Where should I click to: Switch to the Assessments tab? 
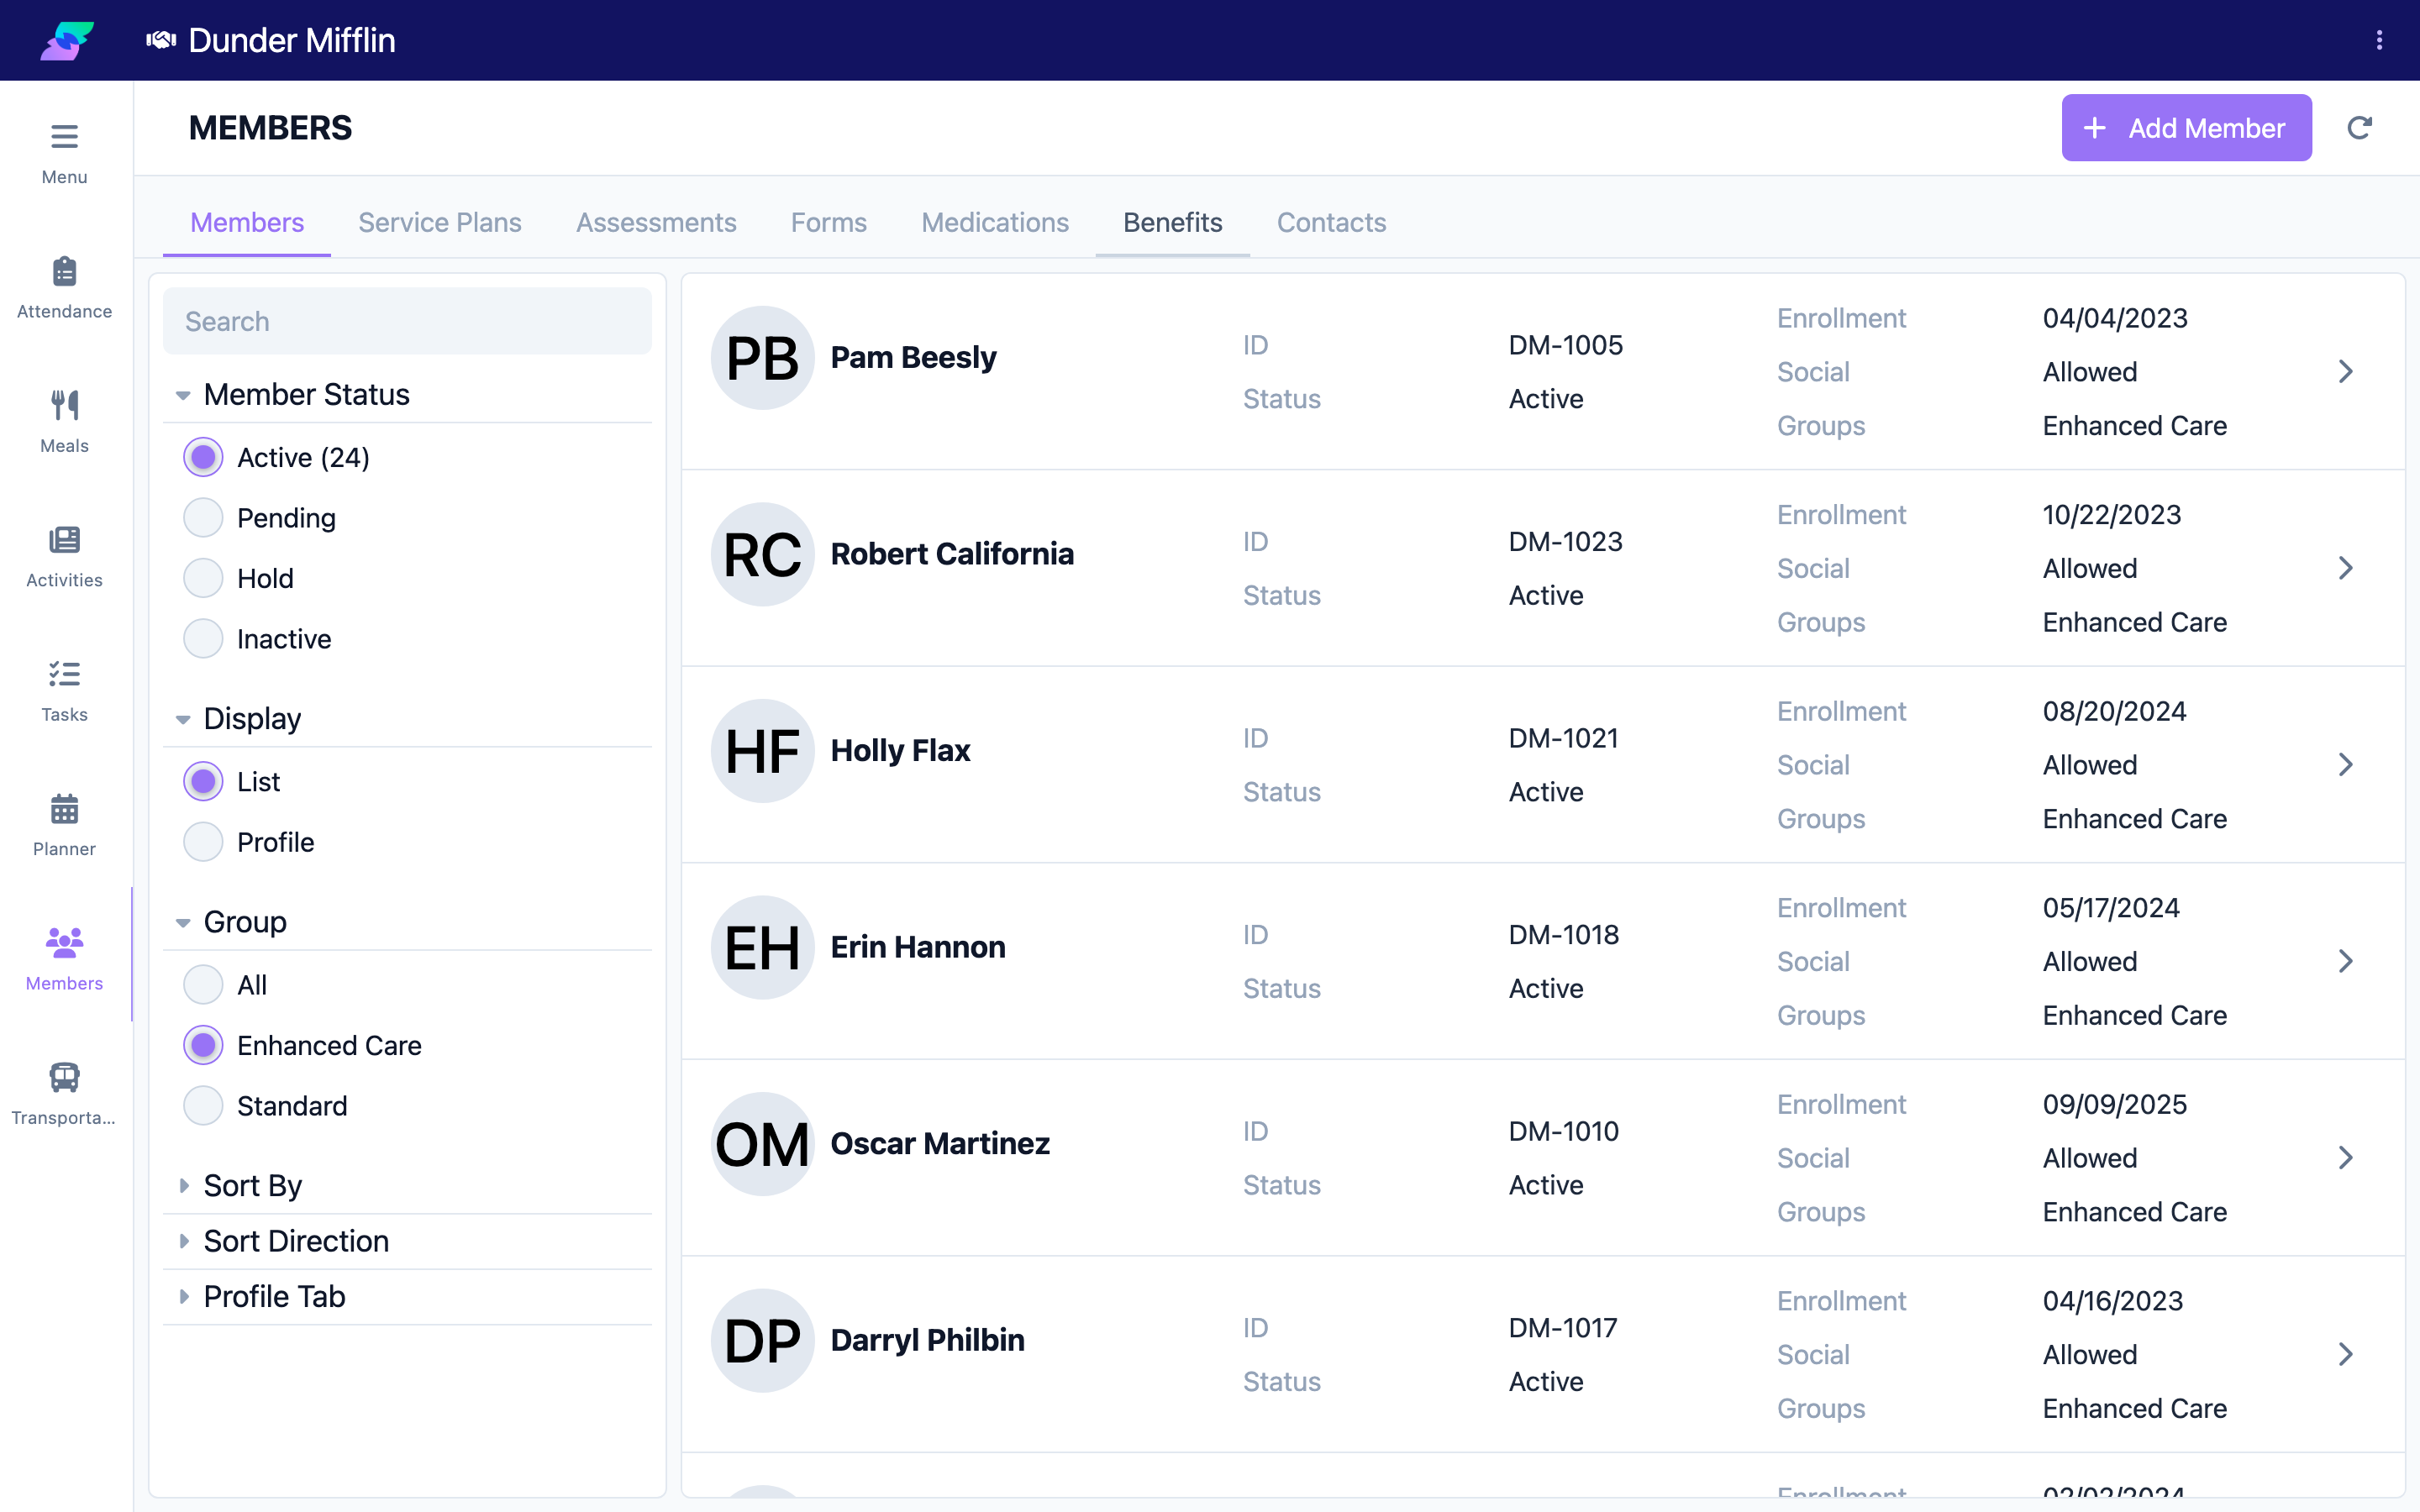(x=656, y=222)
